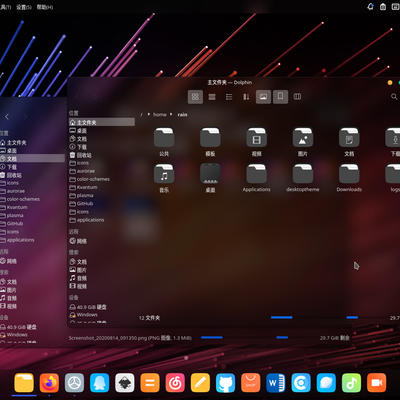Viewport: 400px width, 400px height.
Task: Click the root '/' breadcrumb in location bar
Action: [142, 114]
